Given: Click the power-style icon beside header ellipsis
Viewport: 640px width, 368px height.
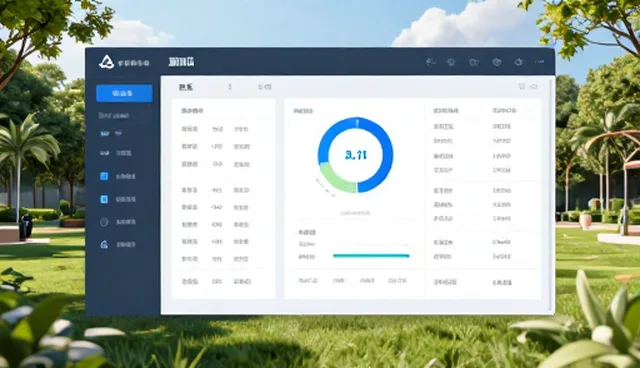Looking at the screenshot, I should click(x=519, y=62).
